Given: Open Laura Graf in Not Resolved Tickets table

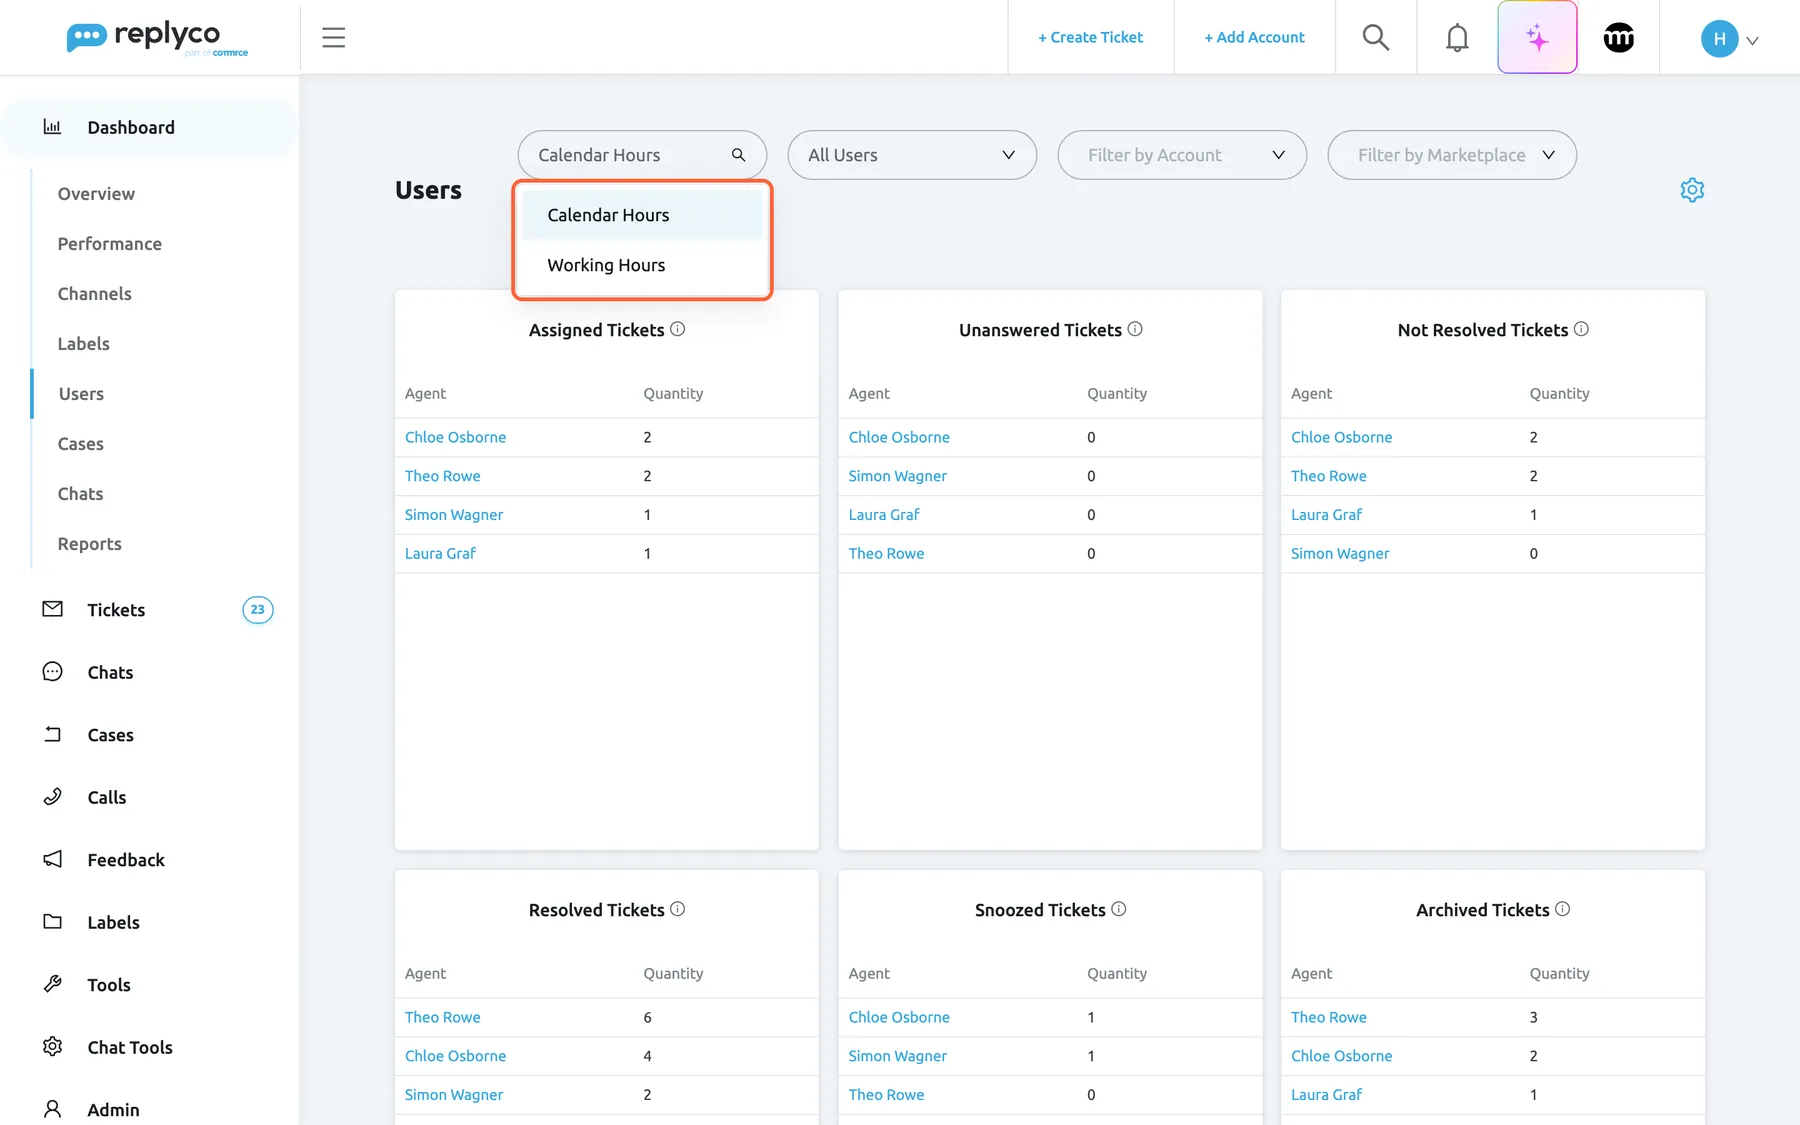Looking at the screenshot, I should (1326, 515).
